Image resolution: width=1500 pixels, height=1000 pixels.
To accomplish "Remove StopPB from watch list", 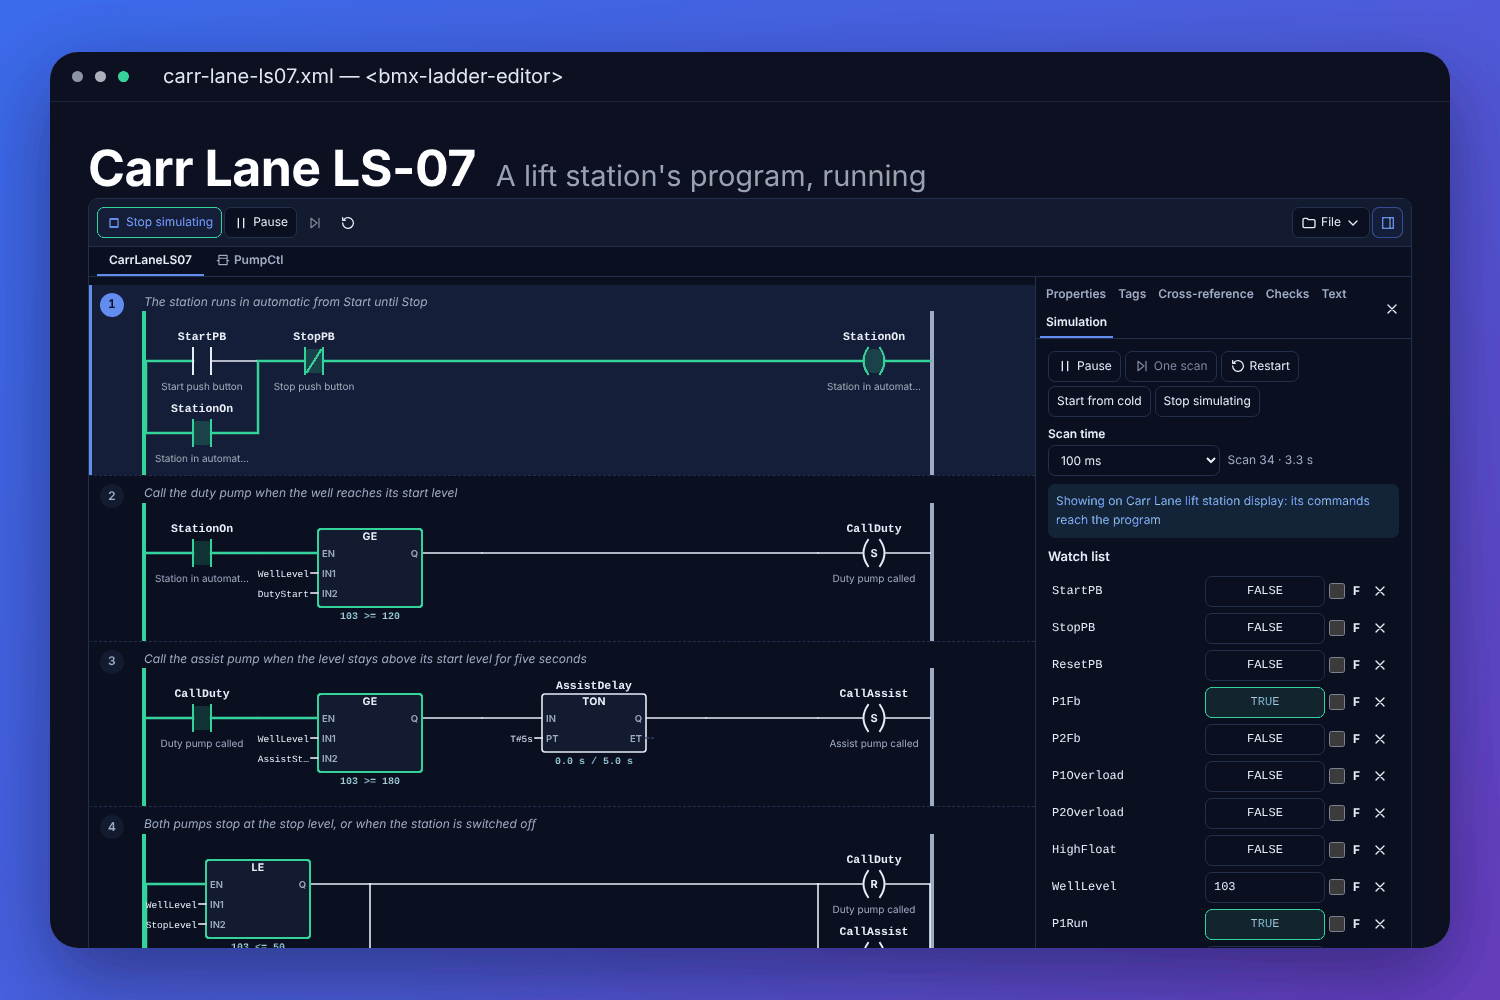I will point(1380,628).
